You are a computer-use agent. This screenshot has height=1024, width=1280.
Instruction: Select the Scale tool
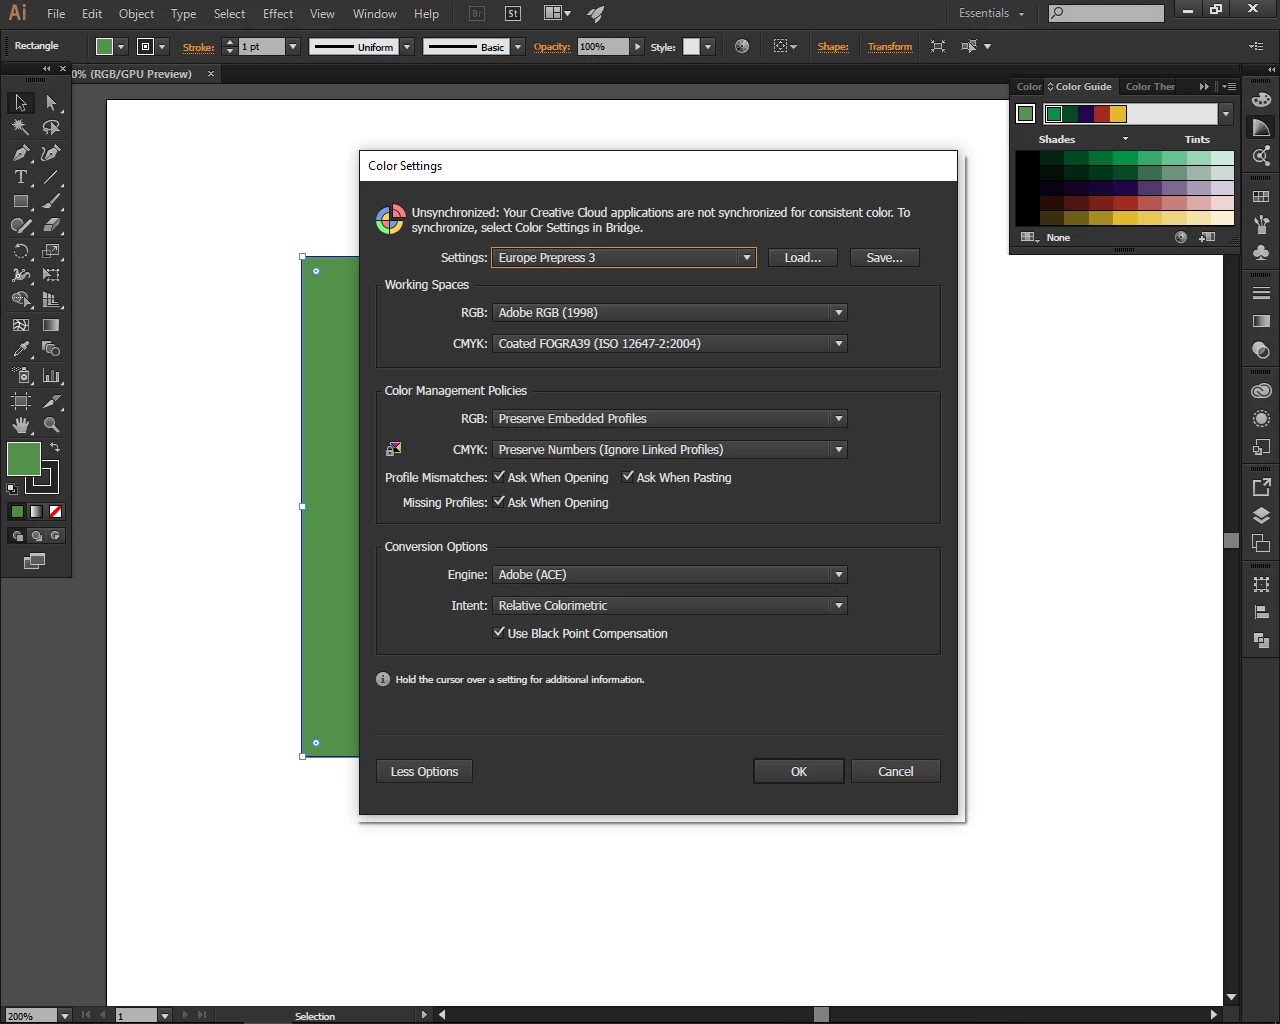pos(51,251)
